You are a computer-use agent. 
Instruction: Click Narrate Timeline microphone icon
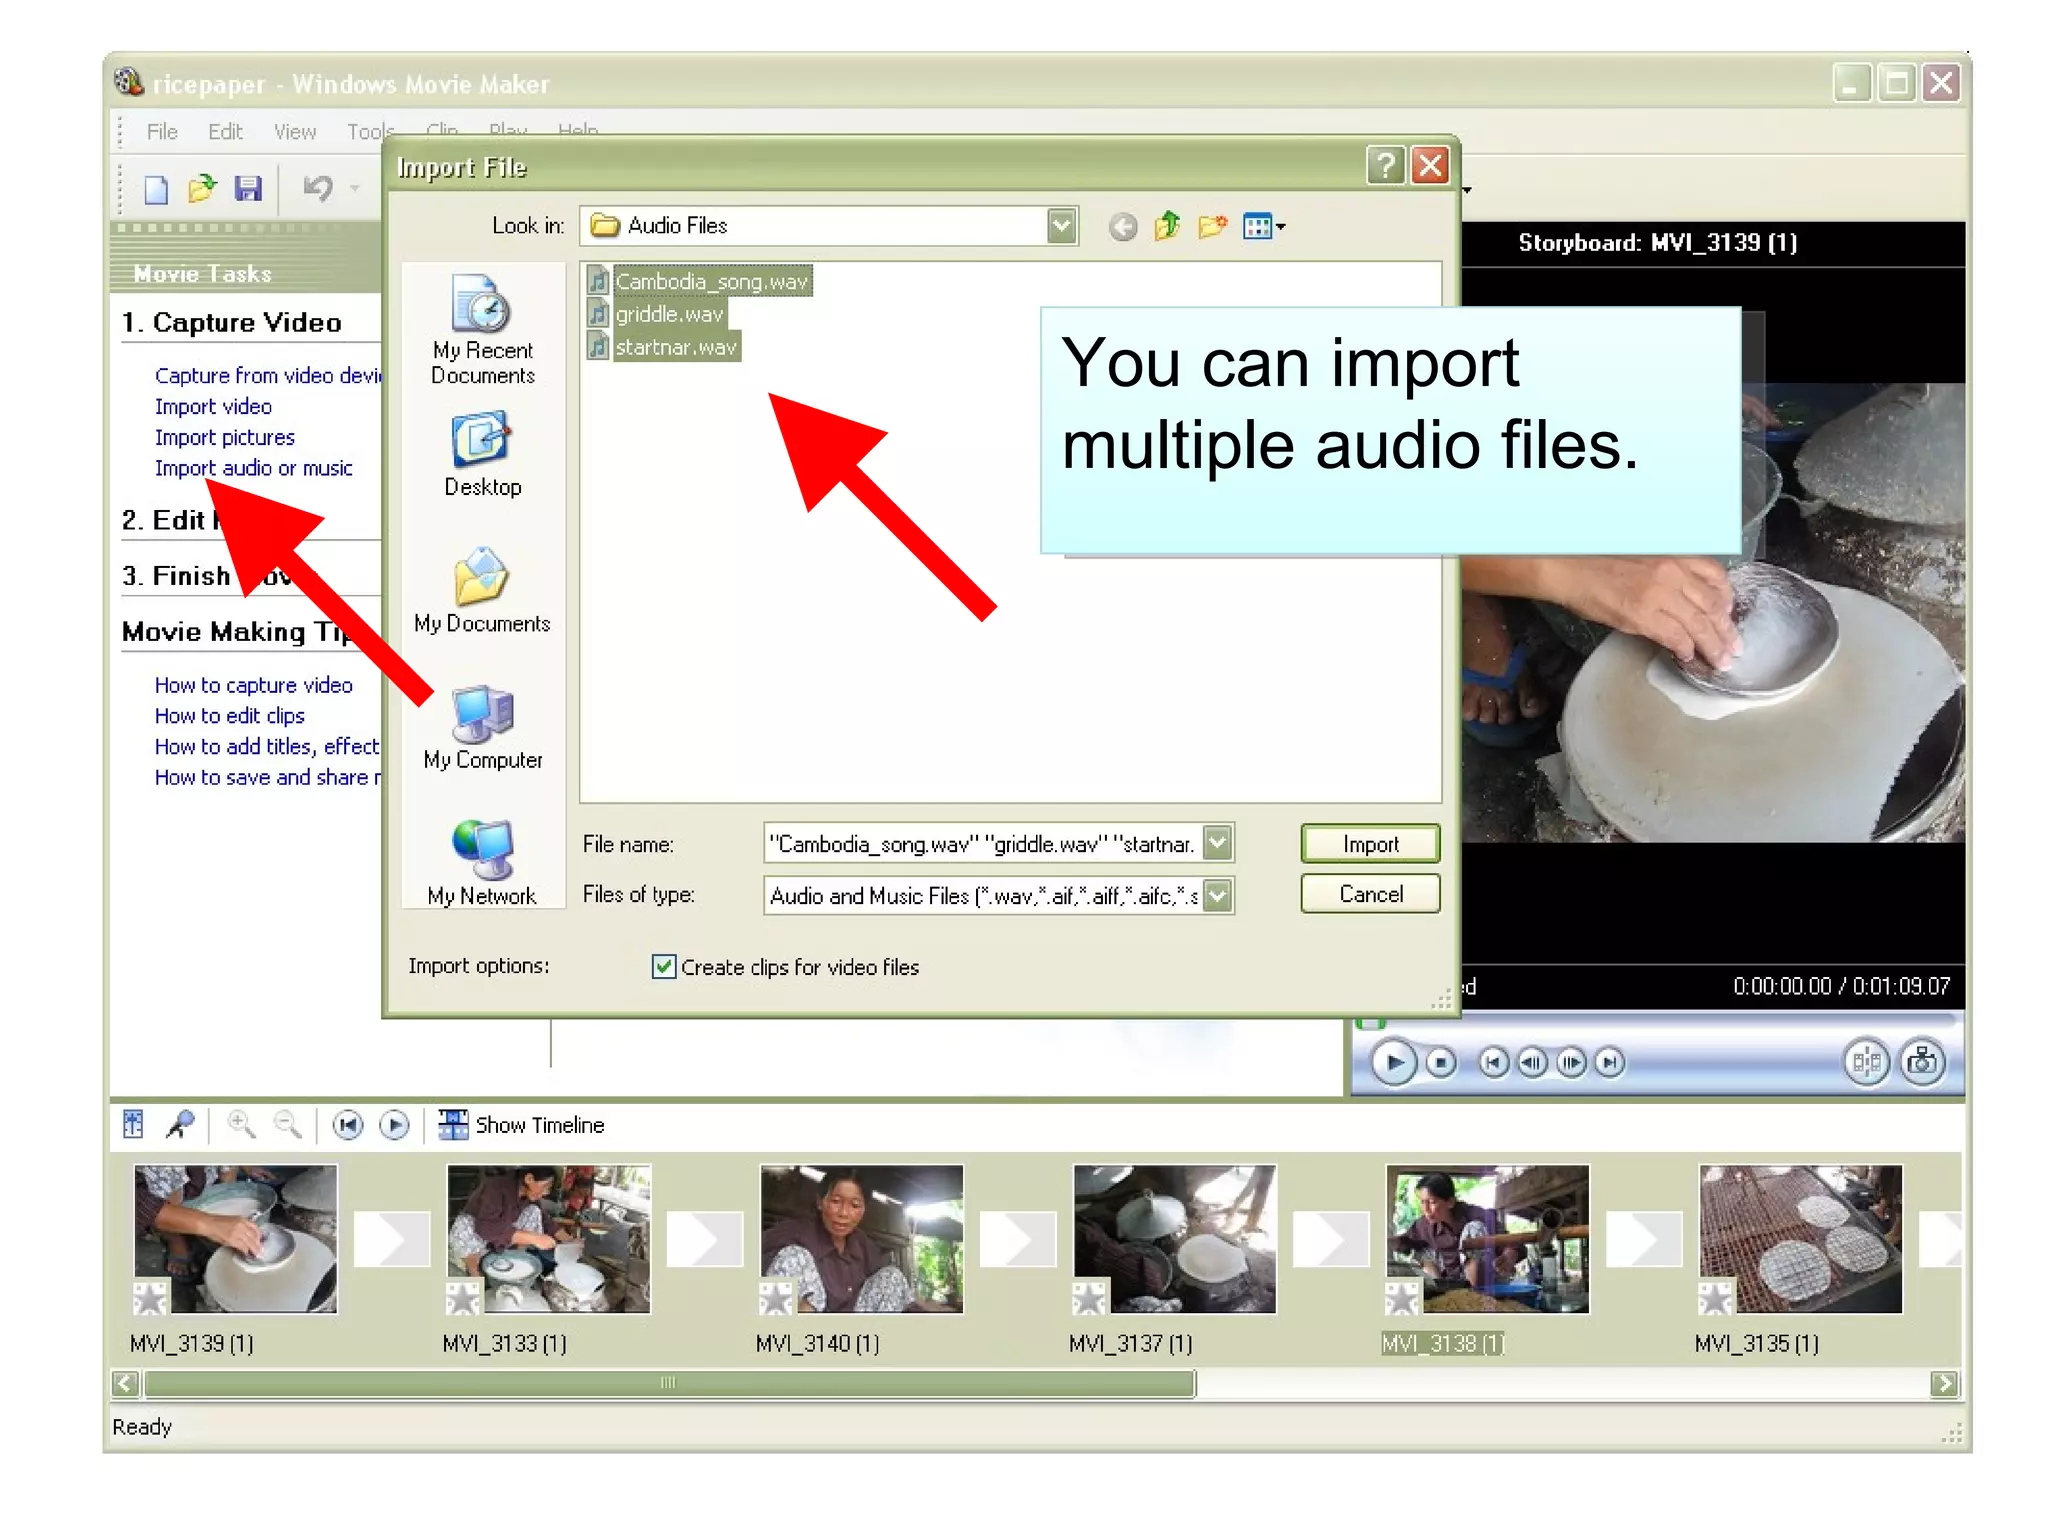pos(180,1125)
